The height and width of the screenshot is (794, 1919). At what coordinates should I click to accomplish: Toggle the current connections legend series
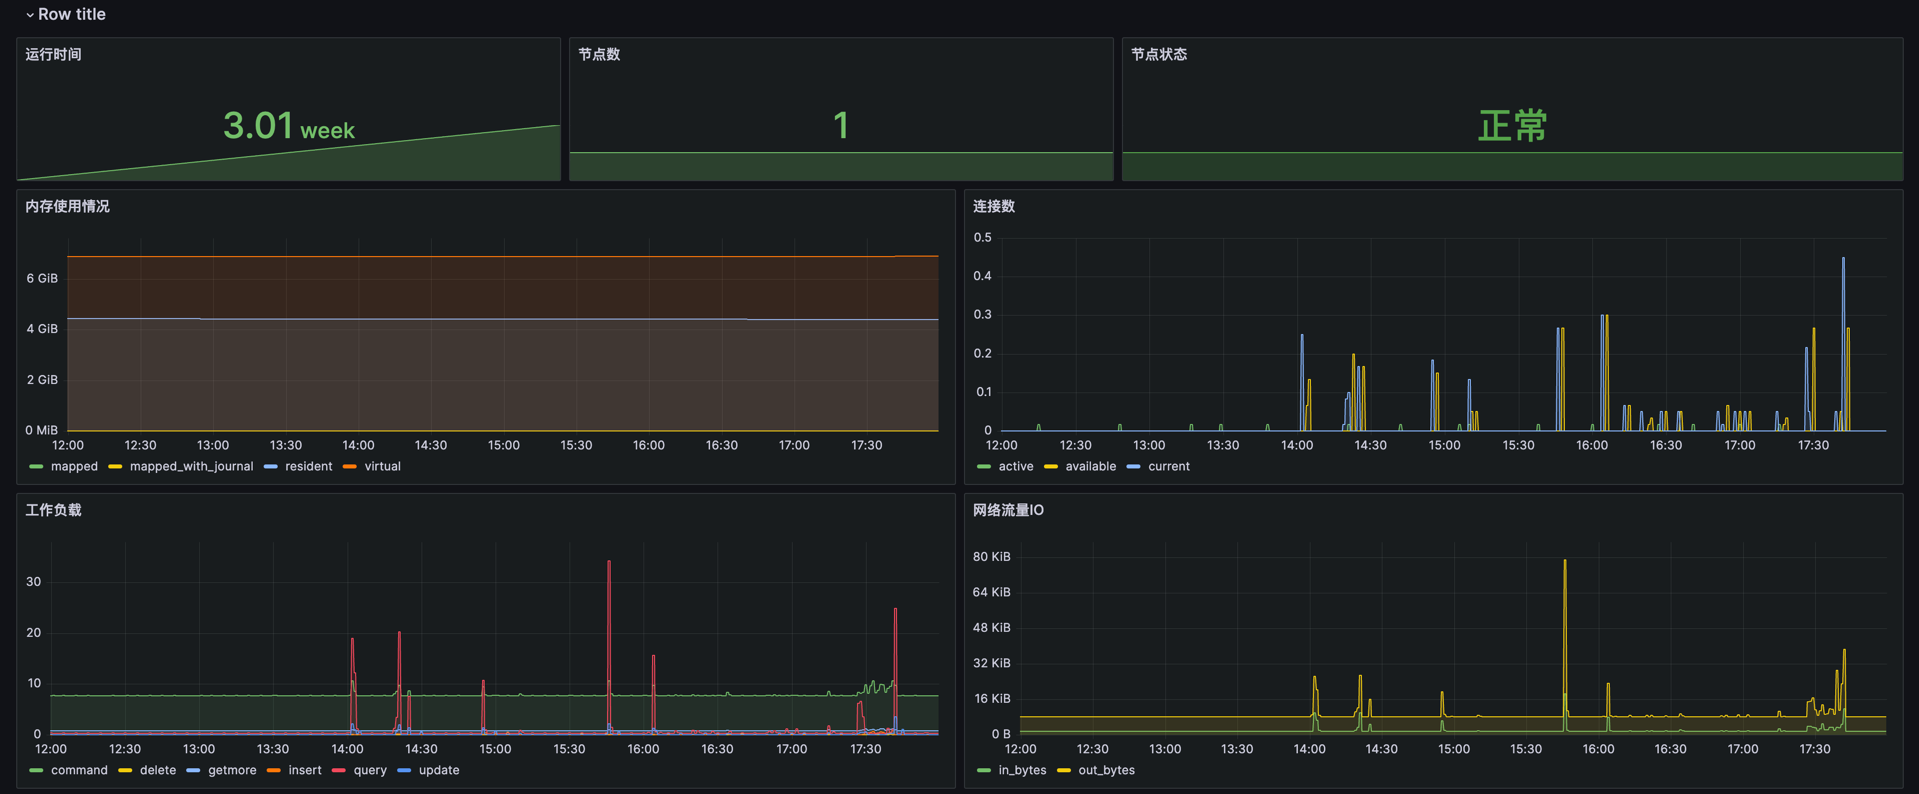click(1168, 466)
